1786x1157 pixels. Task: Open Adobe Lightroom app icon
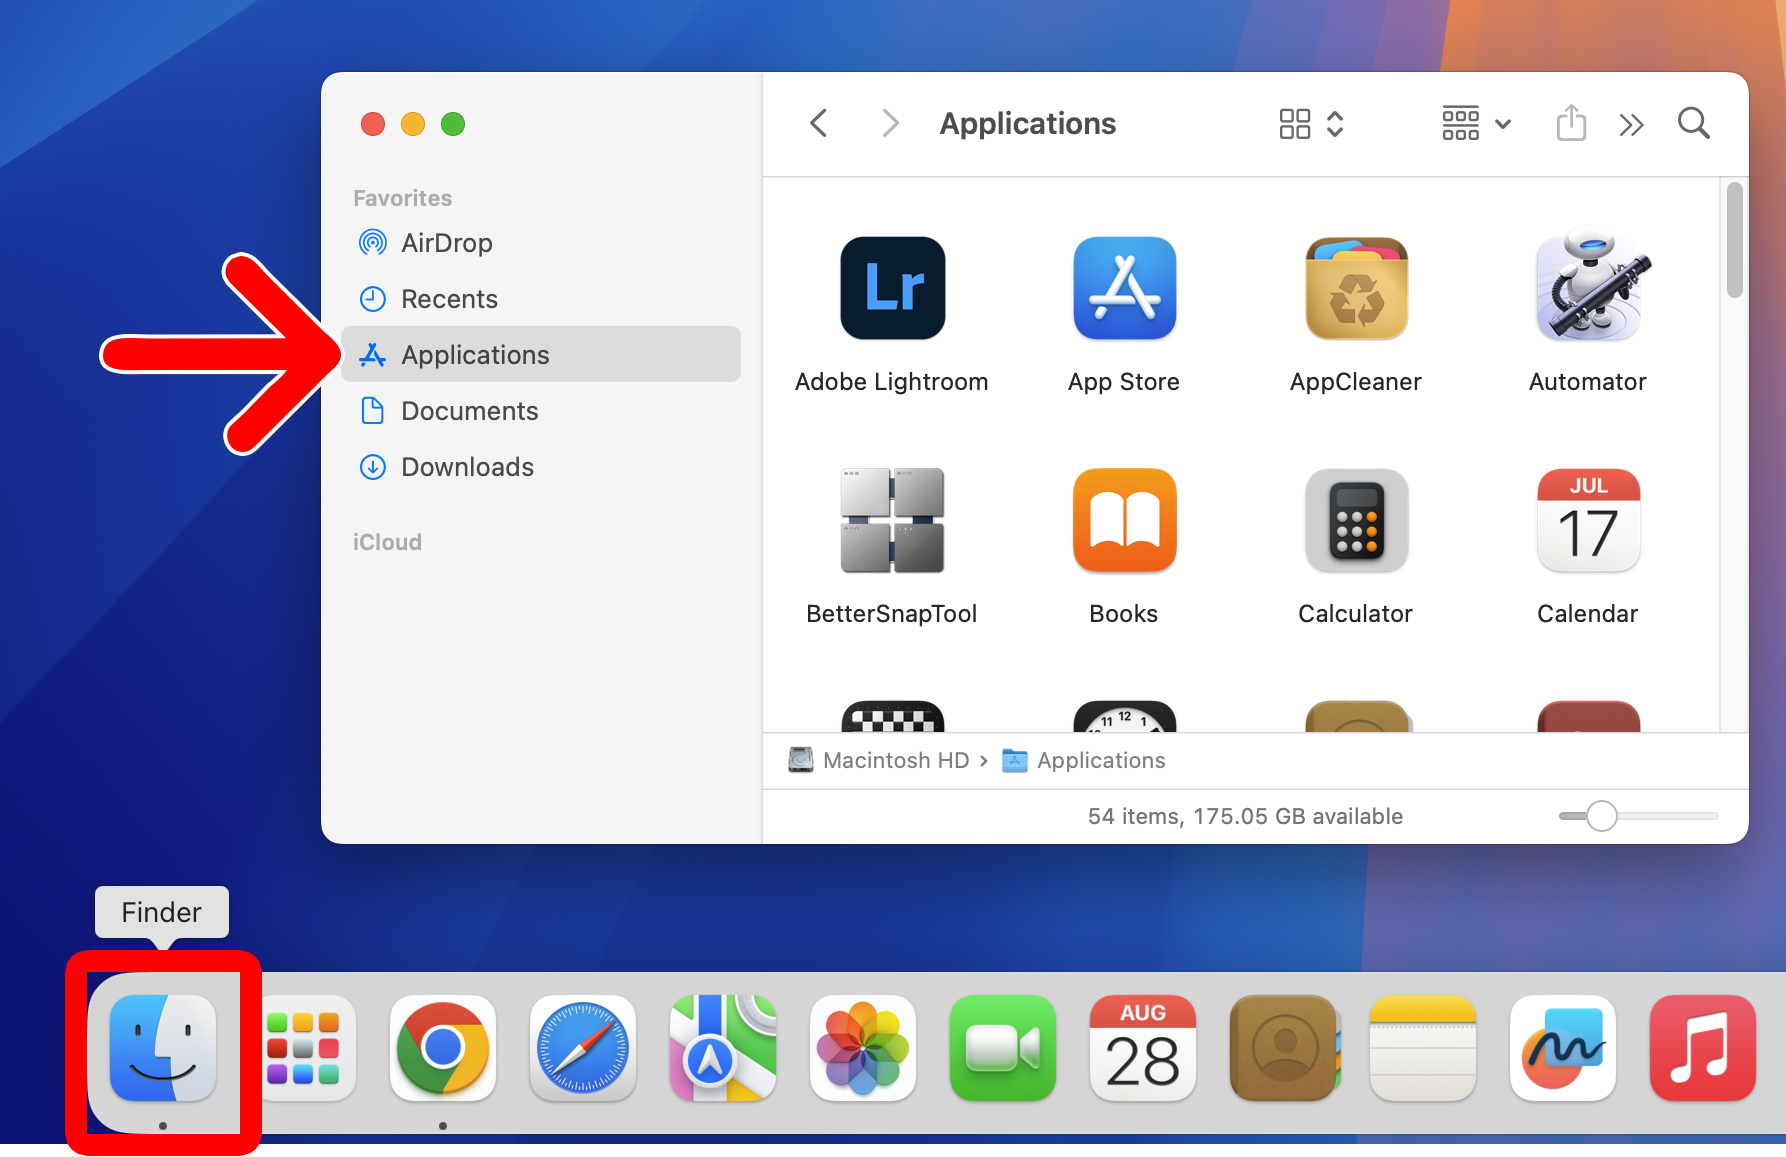click(x=892, y=289)
